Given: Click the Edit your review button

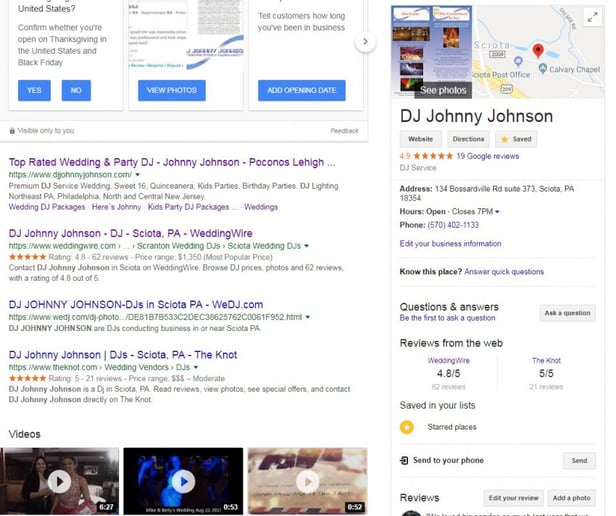Looking at the screenshot, I should click(x=513, y=498).
